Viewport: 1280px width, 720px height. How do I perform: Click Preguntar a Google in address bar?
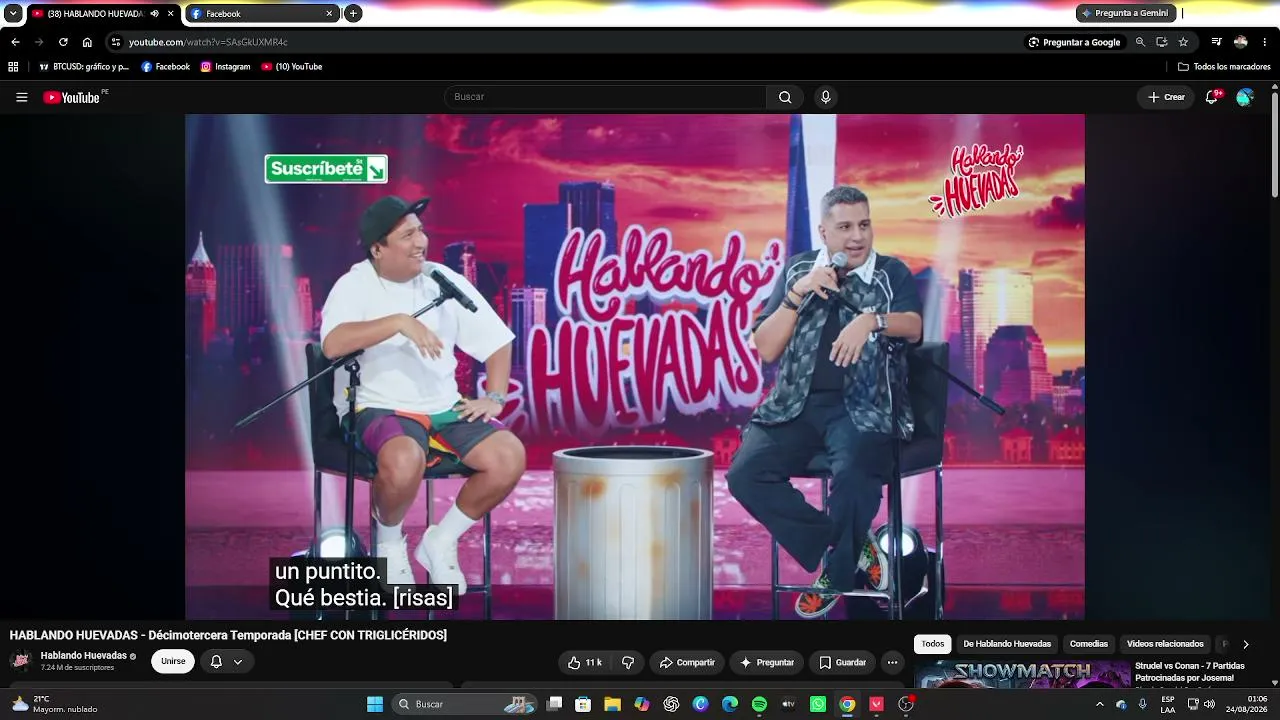tap(1074, 42)
